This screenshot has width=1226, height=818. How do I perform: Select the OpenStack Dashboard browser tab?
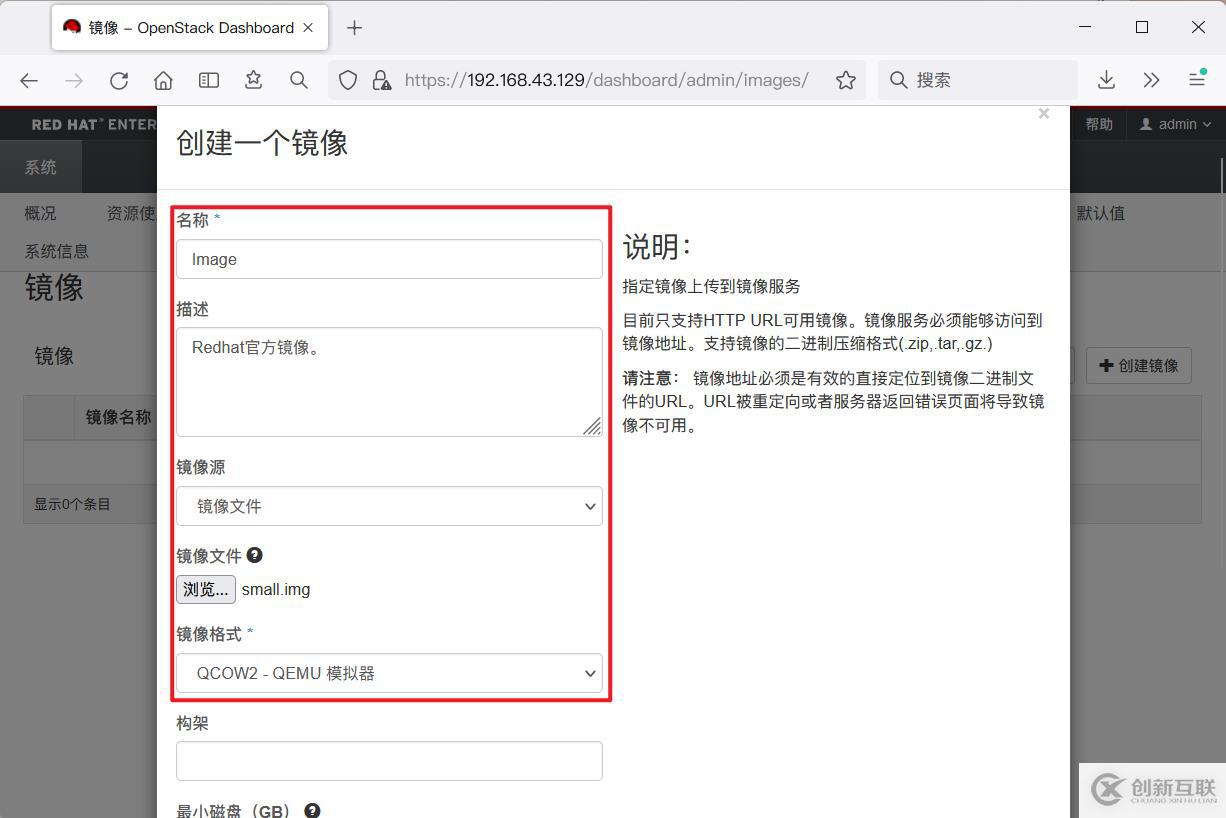(x=192, y=28)
